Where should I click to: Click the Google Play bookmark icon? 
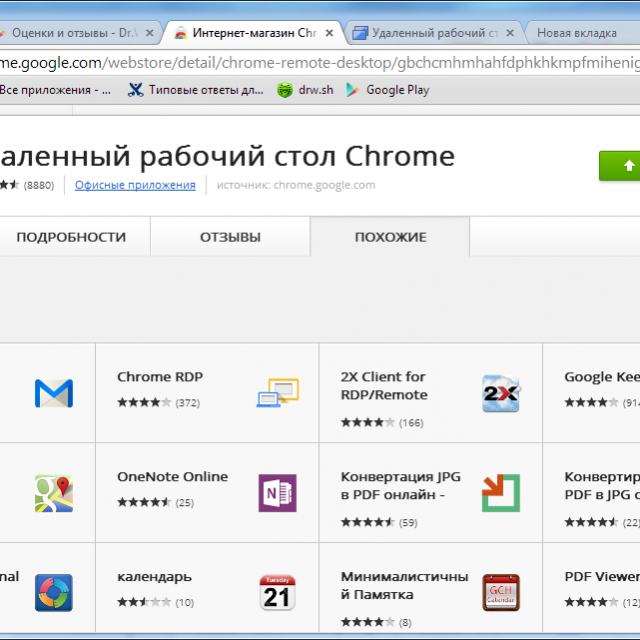pyautogui.click(x=352, y=90)
